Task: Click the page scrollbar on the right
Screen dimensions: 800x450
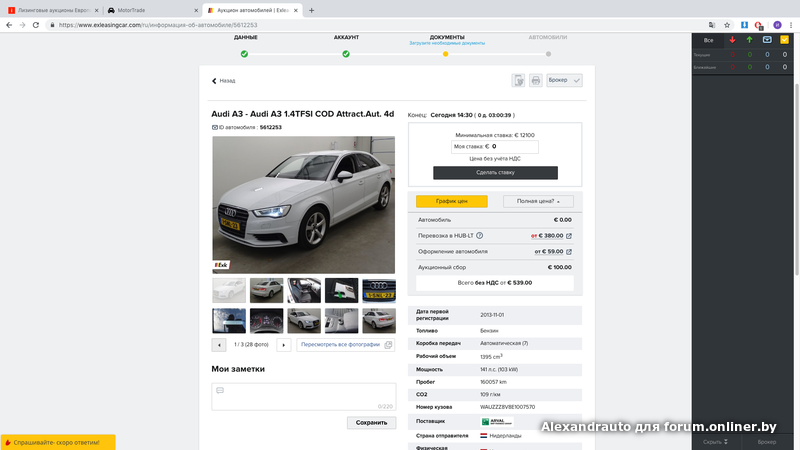Action: pyautogui.click(x=796, y=180)
